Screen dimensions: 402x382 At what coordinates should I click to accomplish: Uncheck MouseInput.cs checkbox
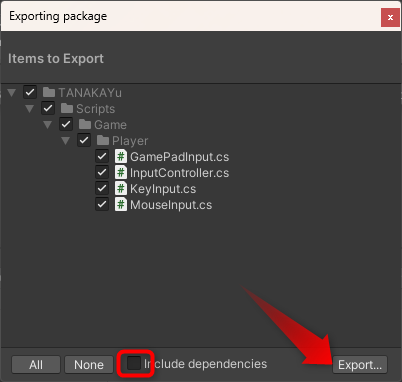(x=102, y=204)
